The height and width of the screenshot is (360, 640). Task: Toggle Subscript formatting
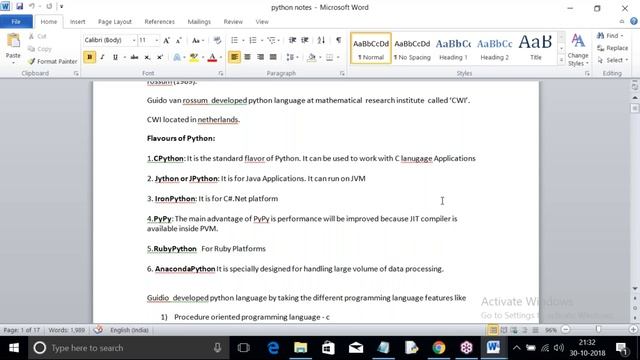[x=147, y=57]
